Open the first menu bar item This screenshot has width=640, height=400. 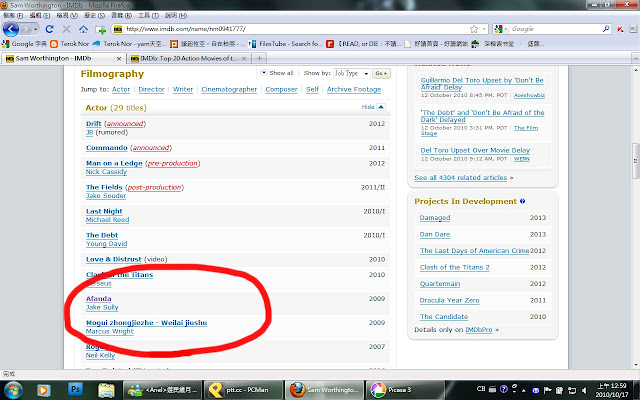pos(13,16)
